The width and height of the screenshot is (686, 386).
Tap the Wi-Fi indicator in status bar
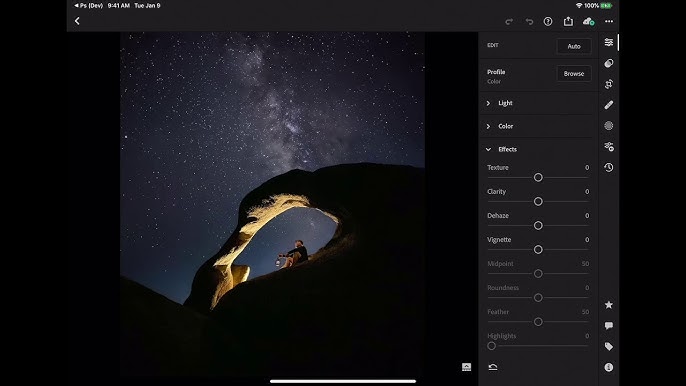[579, 6]
